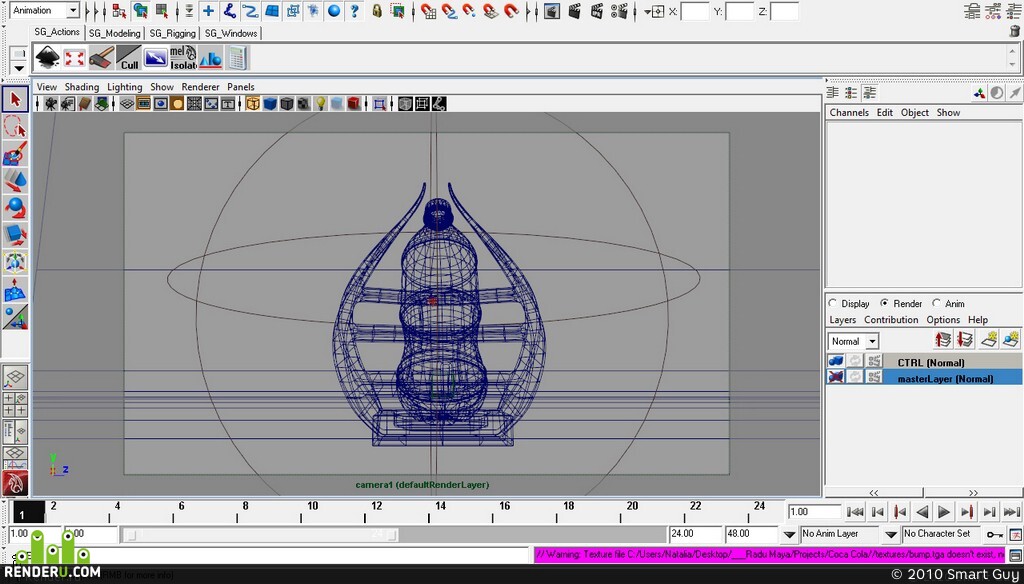Switch to the SG_Modeling shelf tab
Image resolution: width=1024 pixels, height=584 pixels.
coord(114,33)
